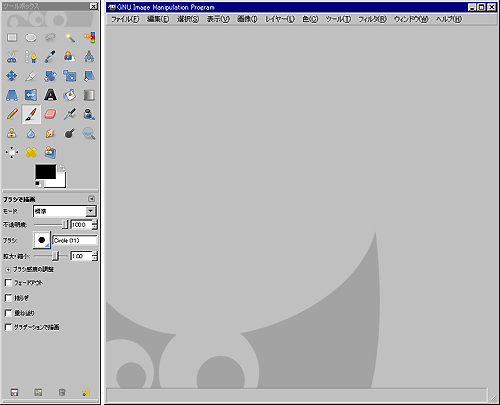
Task: Select the Color Picker eyedropper tool
Action: [x=50, y=57]
